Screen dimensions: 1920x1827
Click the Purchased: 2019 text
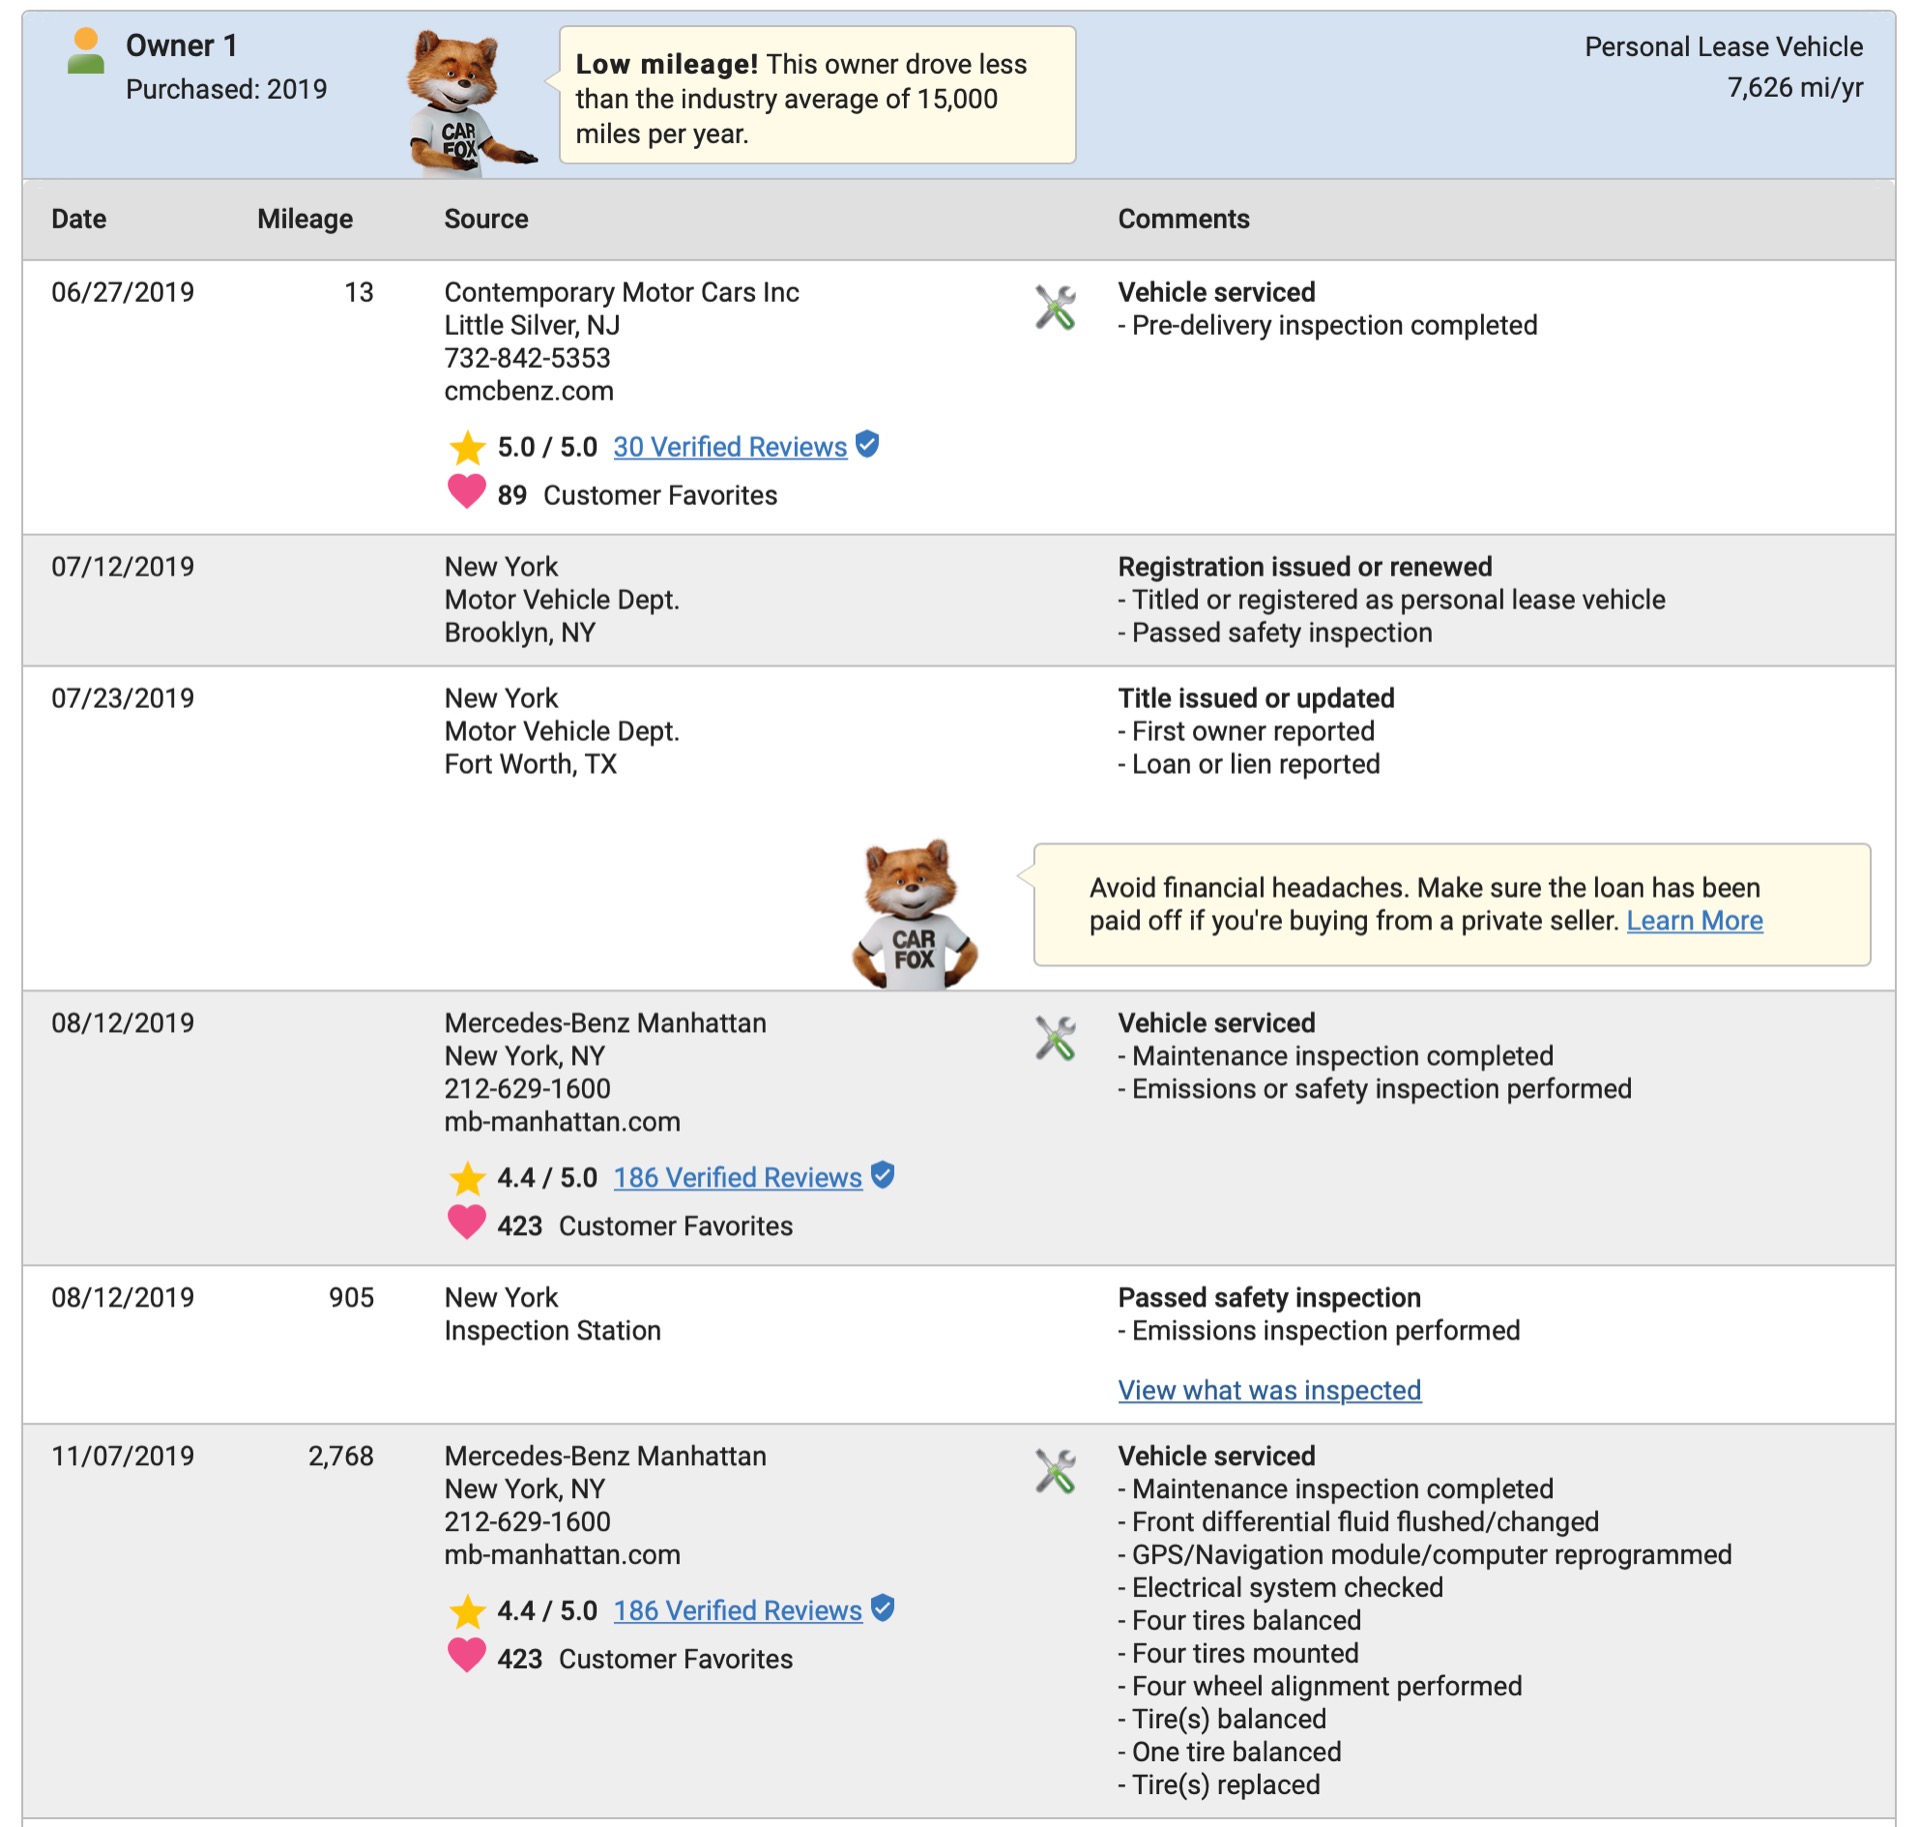[x=226, y=90]
